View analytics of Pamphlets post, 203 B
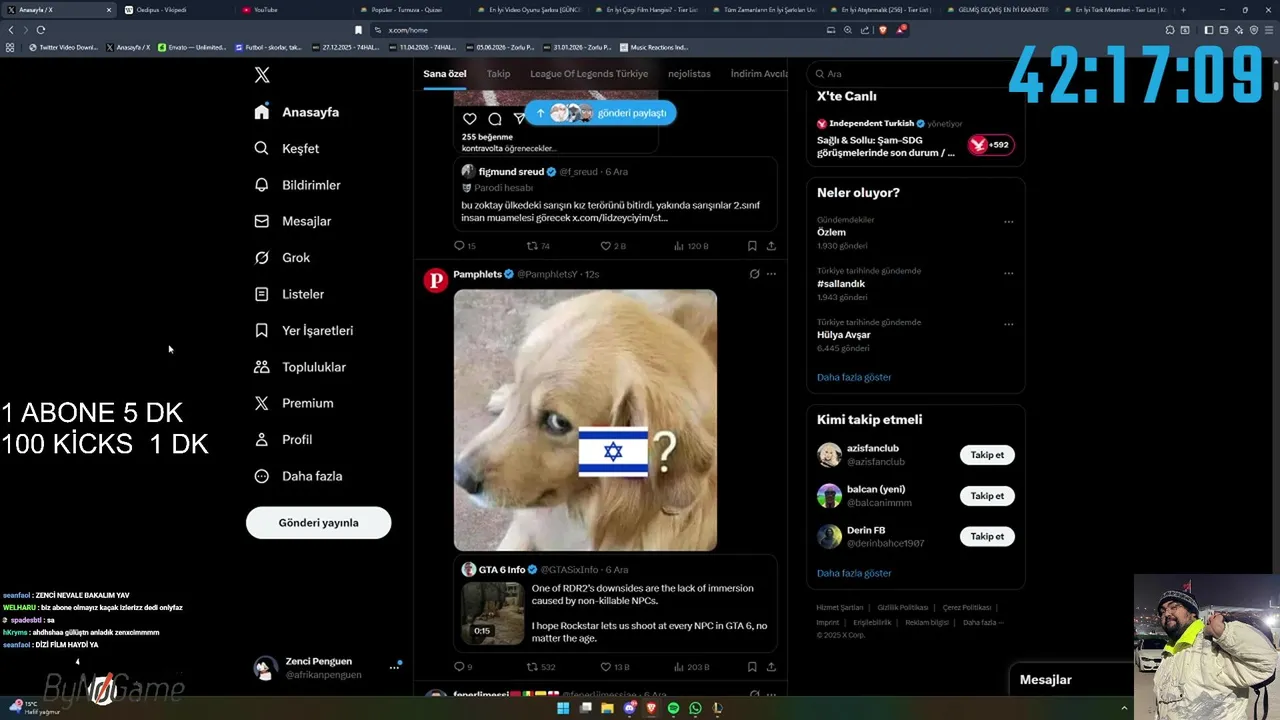This screenshot has width=1280, height=720. 691,666
